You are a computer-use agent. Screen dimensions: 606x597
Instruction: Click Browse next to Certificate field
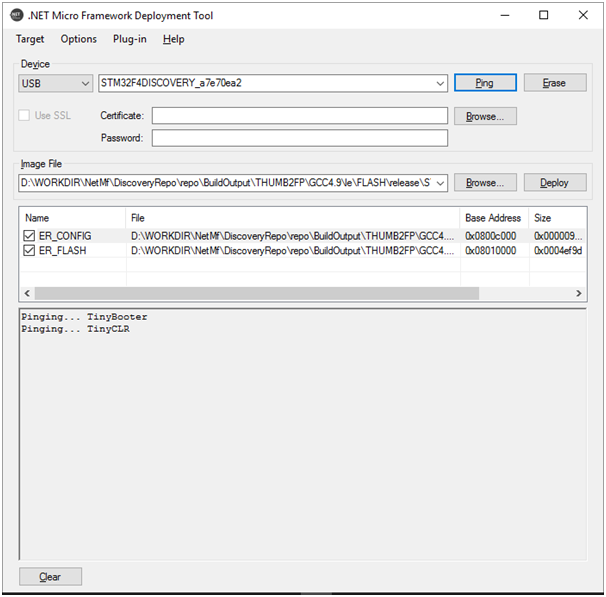[x=485, y=116]
